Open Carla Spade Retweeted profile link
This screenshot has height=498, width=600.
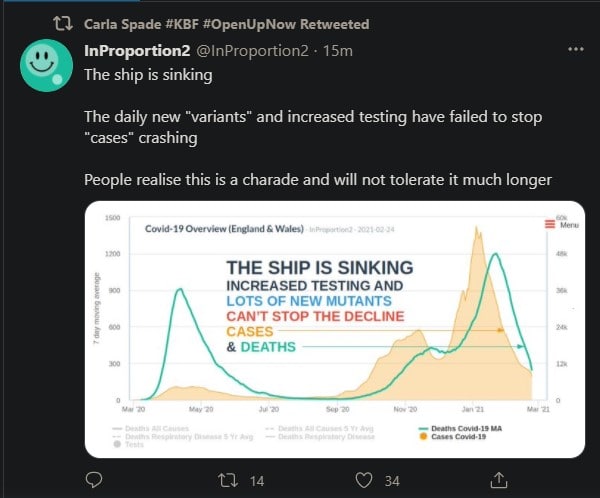[x=227, y=24]
